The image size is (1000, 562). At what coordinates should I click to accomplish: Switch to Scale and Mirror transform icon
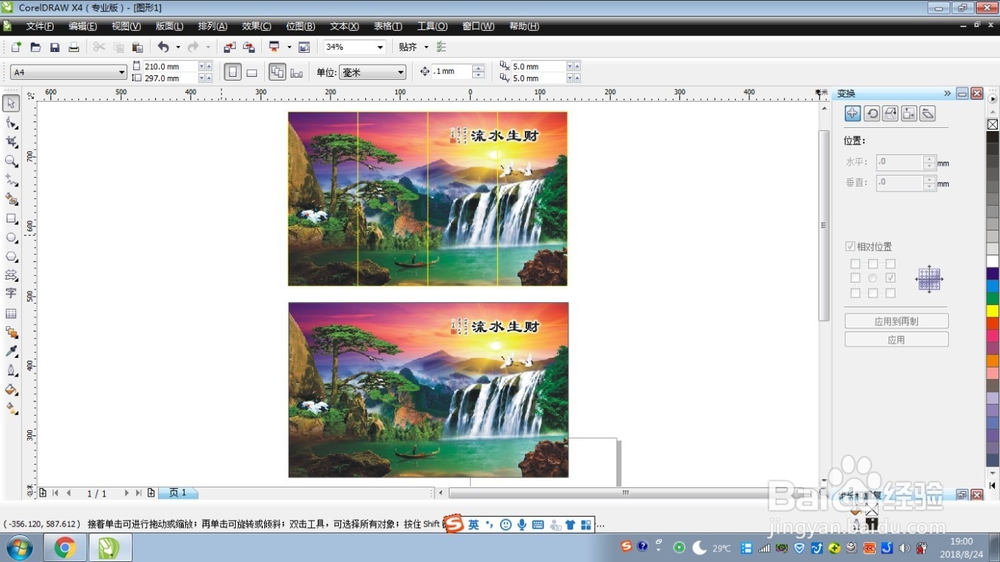tap(890, 114)
